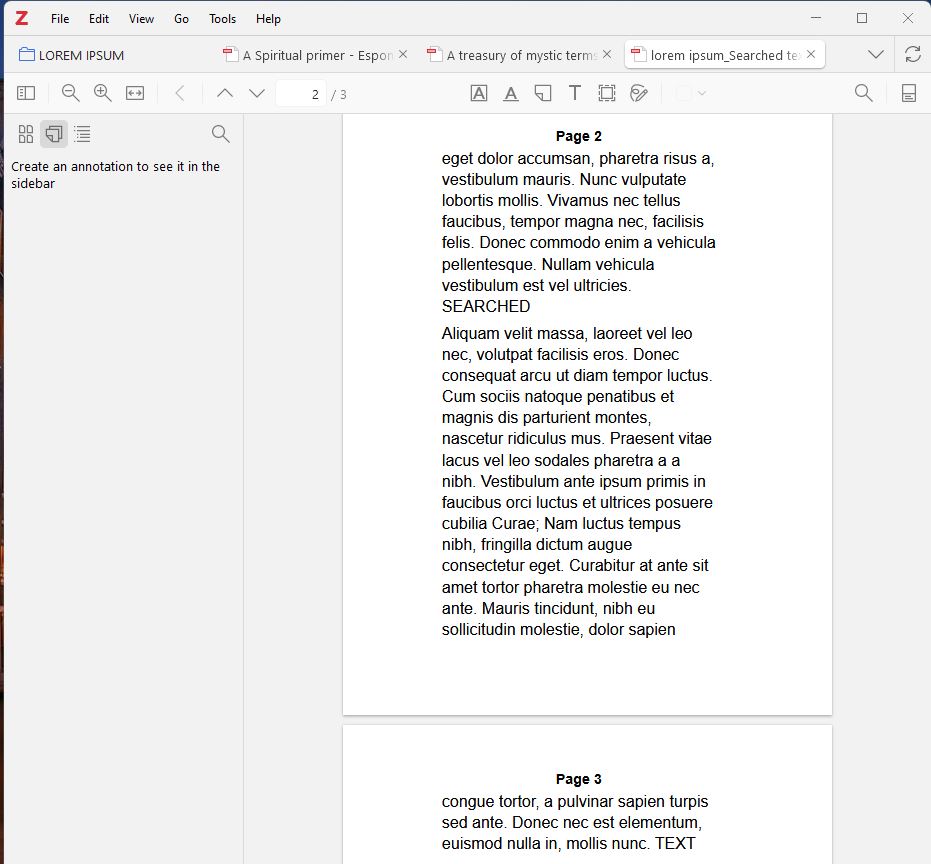Open the View menu

(141, 19)
